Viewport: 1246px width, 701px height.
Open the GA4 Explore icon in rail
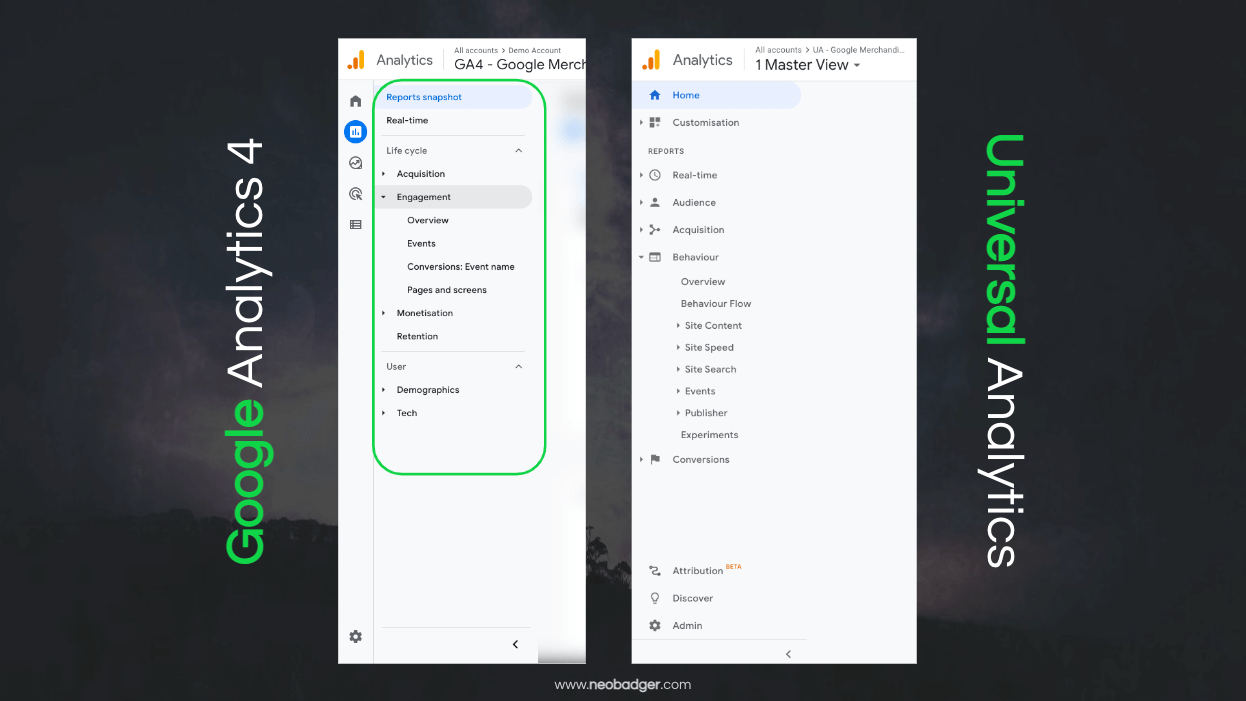[355, 163]
